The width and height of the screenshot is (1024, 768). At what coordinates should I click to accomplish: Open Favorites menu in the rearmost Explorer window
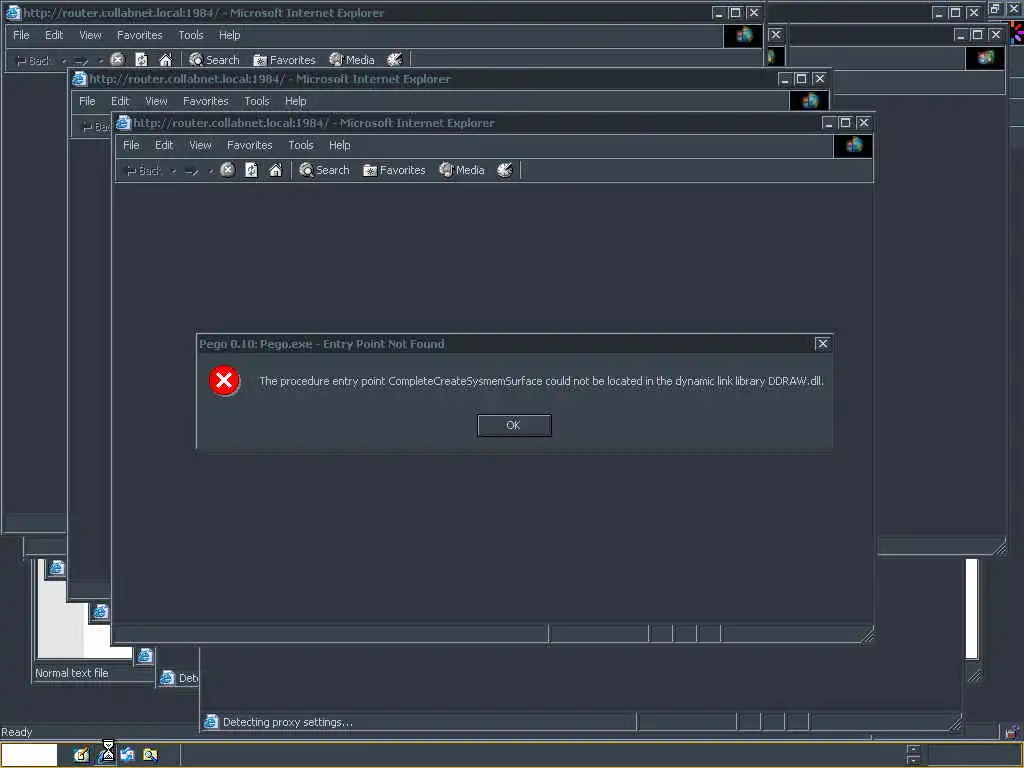click(x=140, y=35)
